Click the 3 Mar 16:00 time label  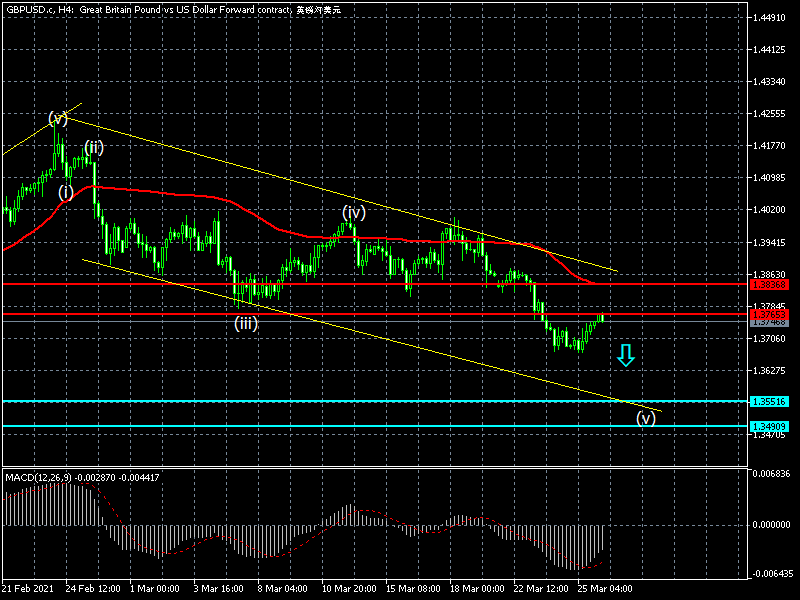point(218,588)
